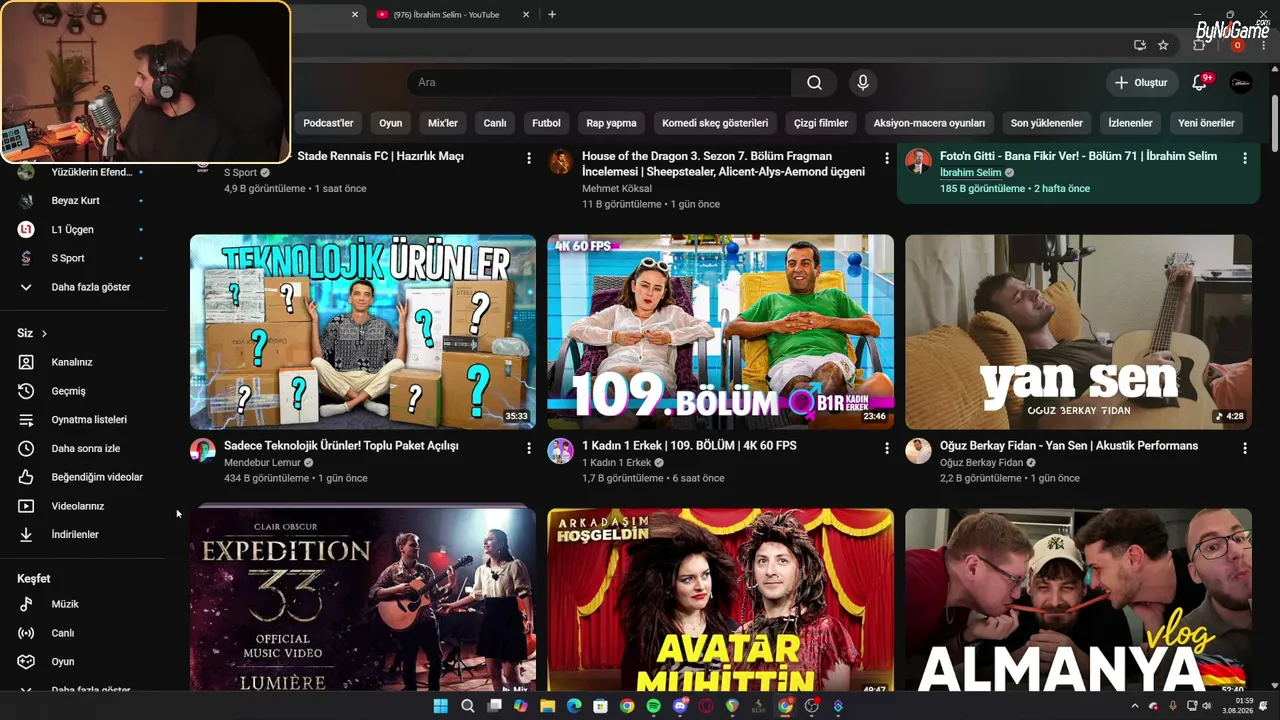Play Expedition 33 music video thumbnail
The image size is (1280, 720).
[363, 599]
